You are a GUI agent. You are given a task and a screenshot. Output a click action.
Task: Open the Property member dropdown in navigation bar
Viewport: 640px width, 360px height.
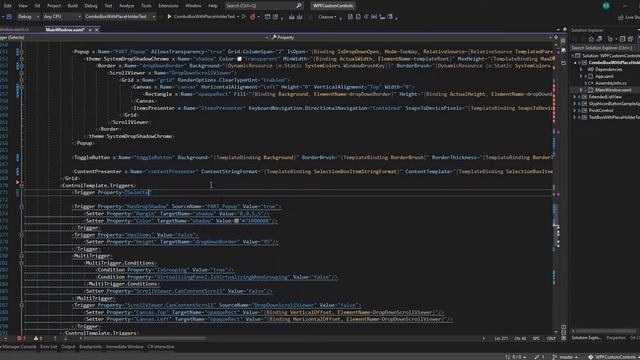click(411, 37)
